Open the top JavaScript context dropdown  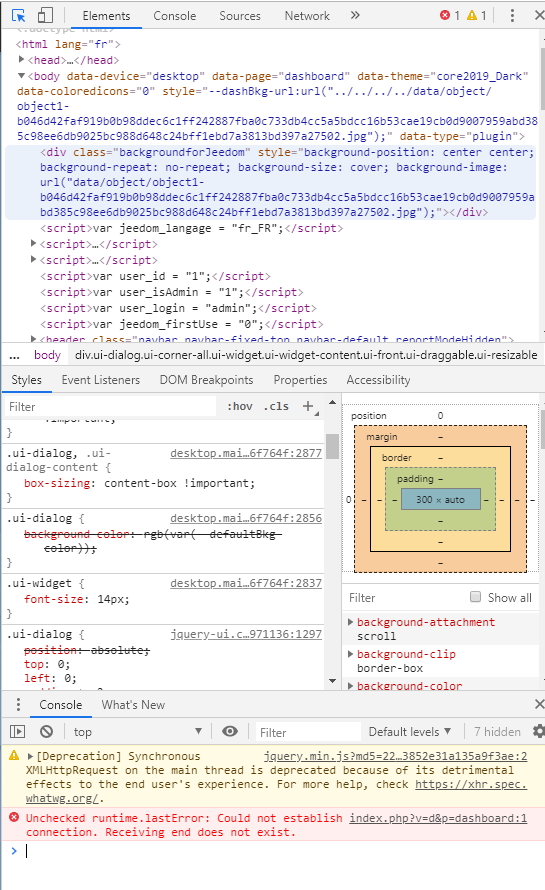[x=137, y=732]
